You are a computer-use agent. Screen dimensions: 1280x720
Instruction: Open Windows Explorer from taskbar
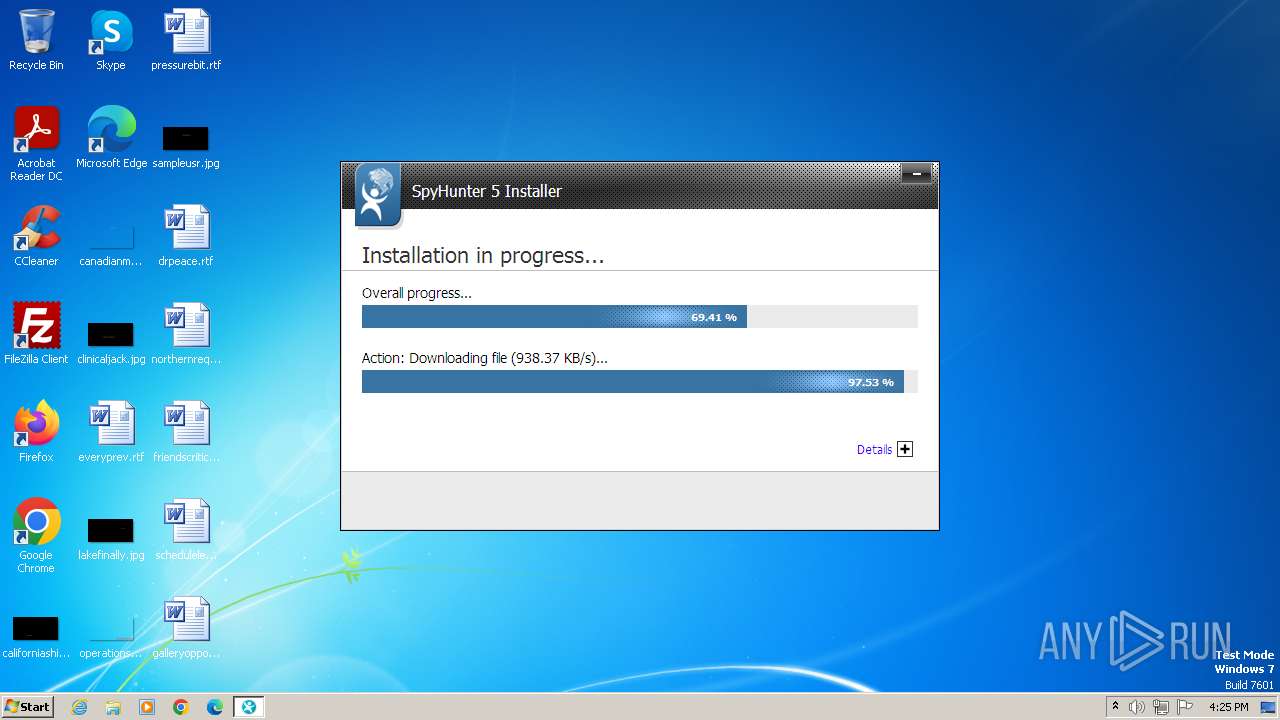click(x=113, y=707)
